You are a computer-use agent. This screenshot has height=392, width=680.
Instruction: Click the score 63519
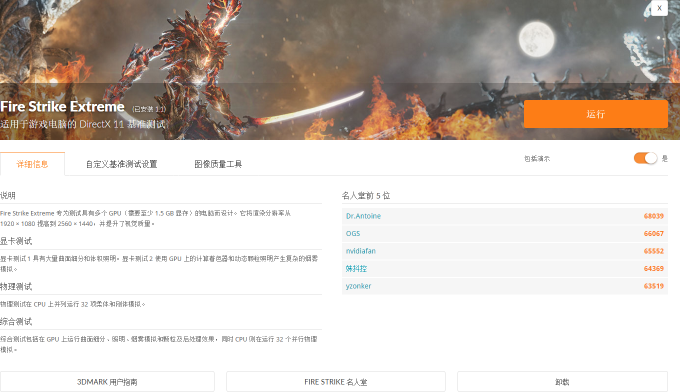tap(654, 286)
